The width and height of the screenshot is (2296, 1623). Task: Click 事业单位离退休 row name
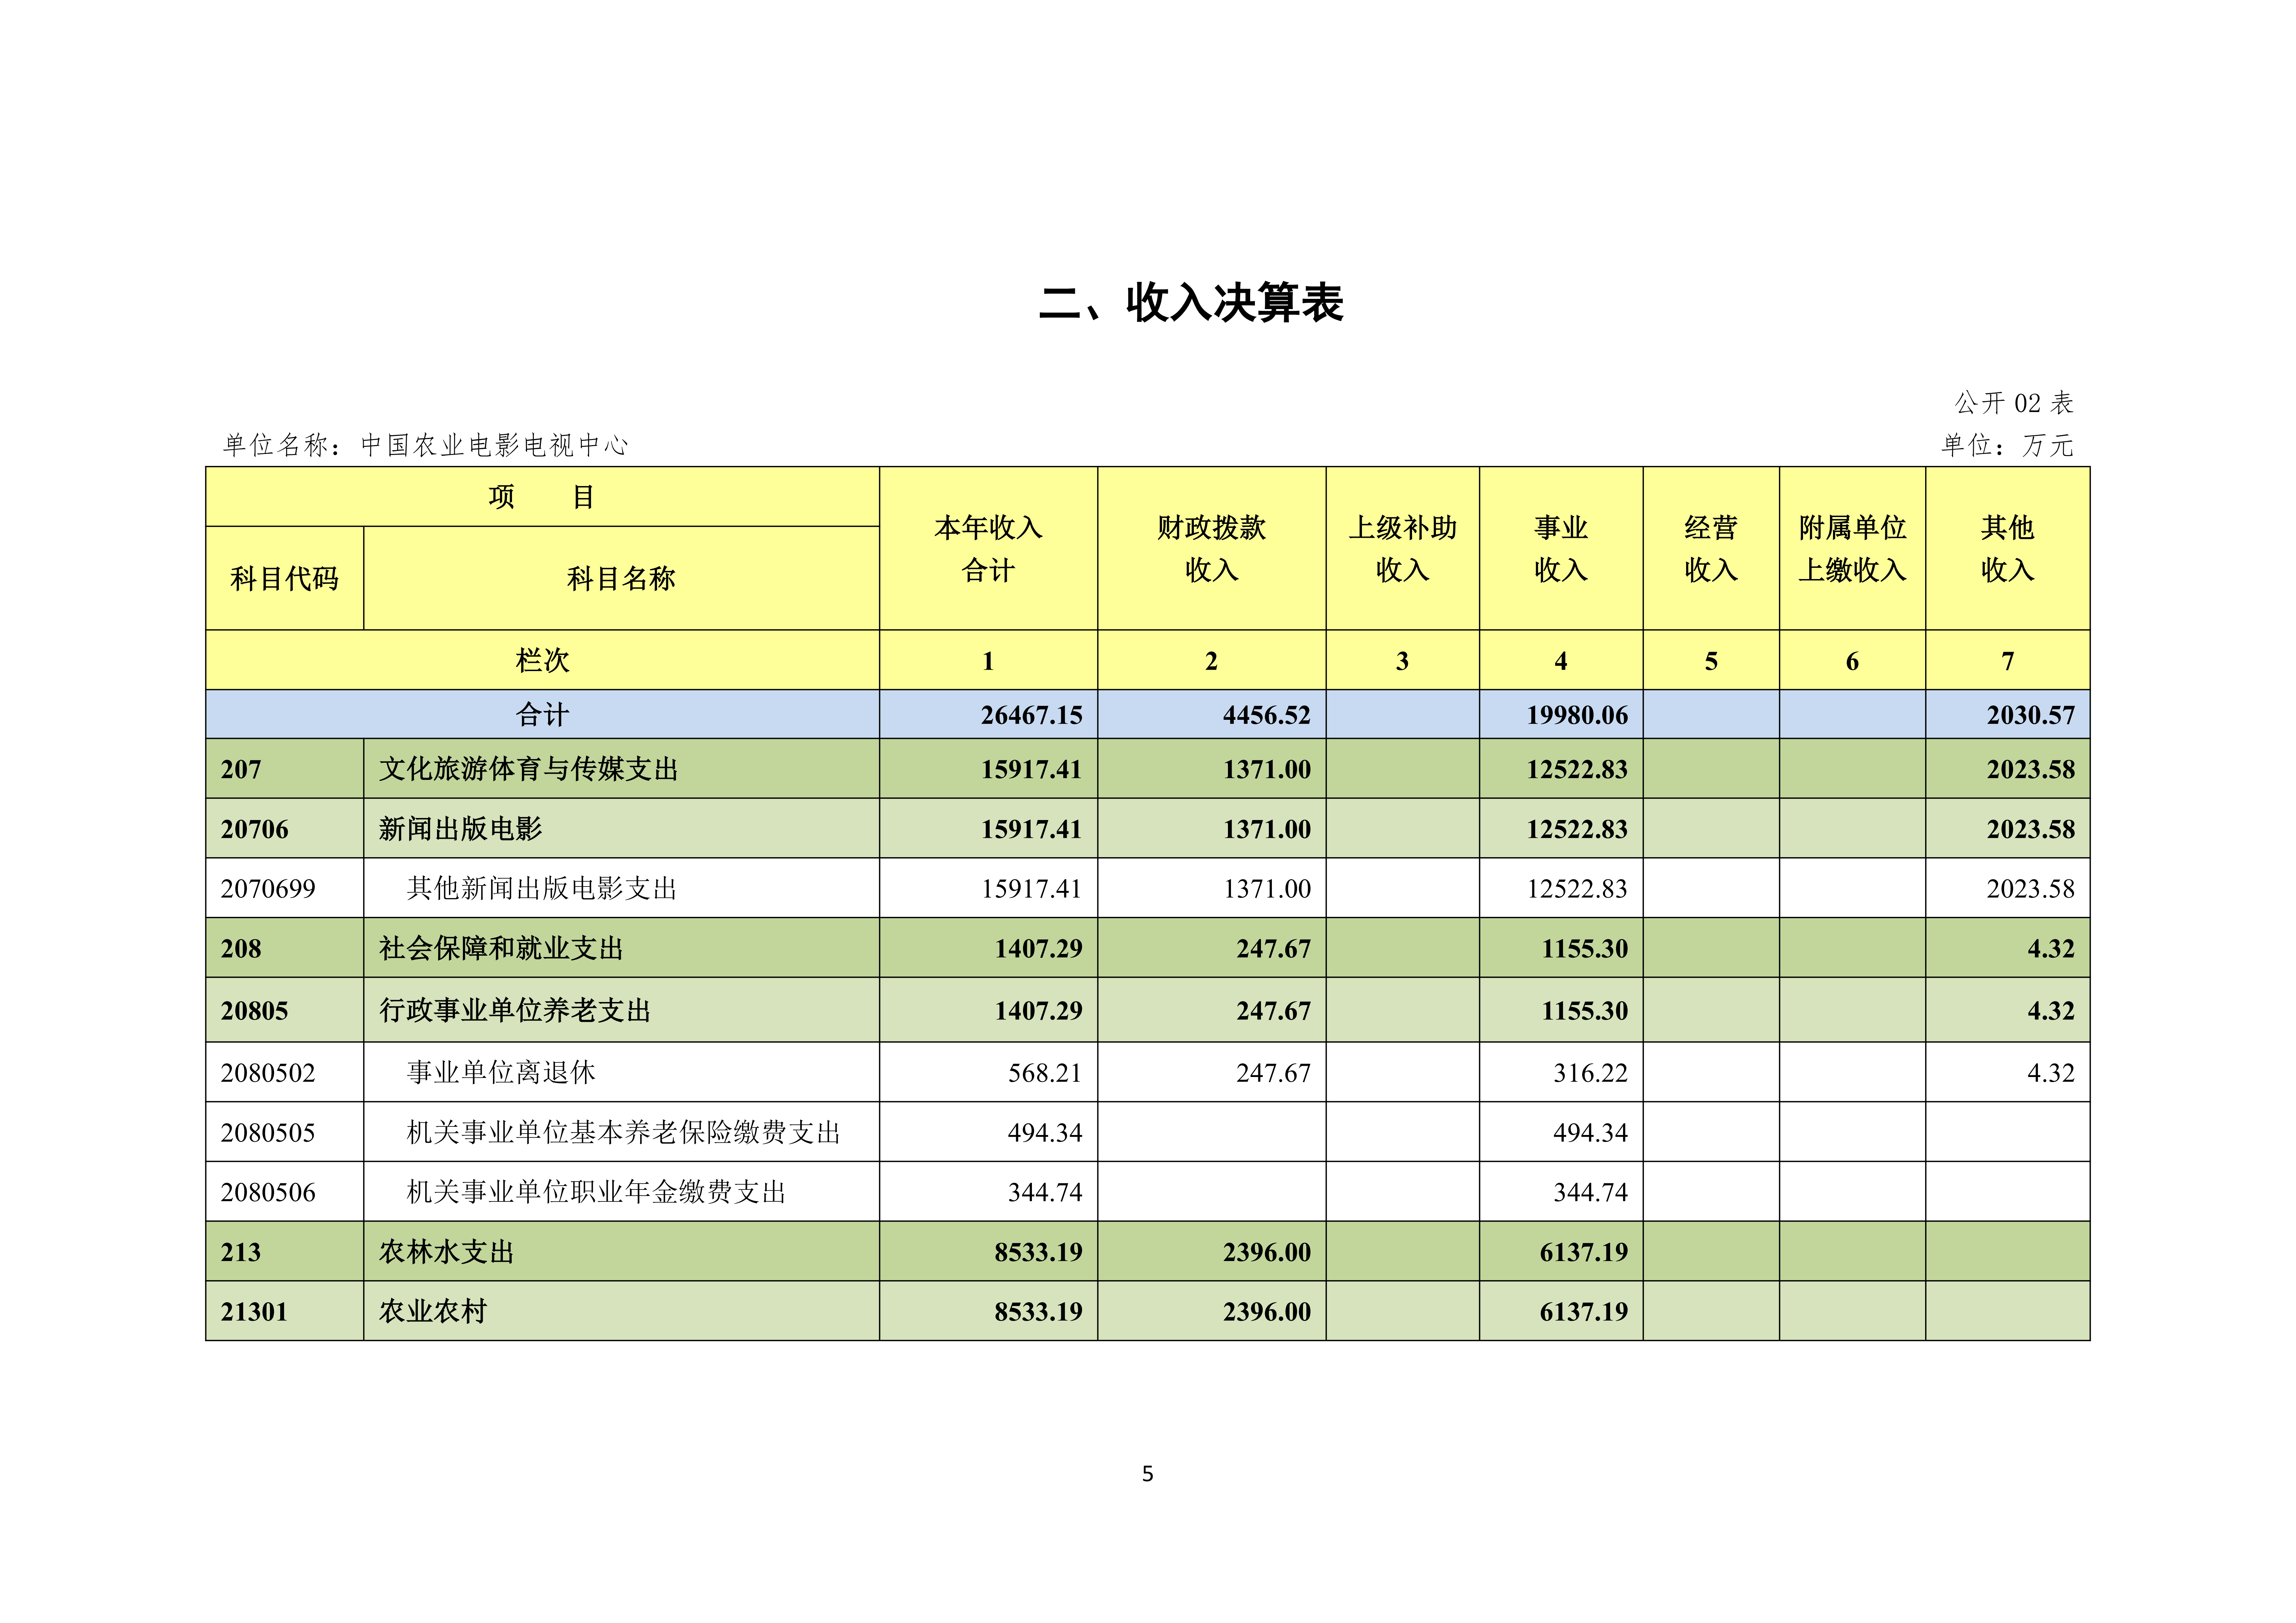[x=501, y=1073]
